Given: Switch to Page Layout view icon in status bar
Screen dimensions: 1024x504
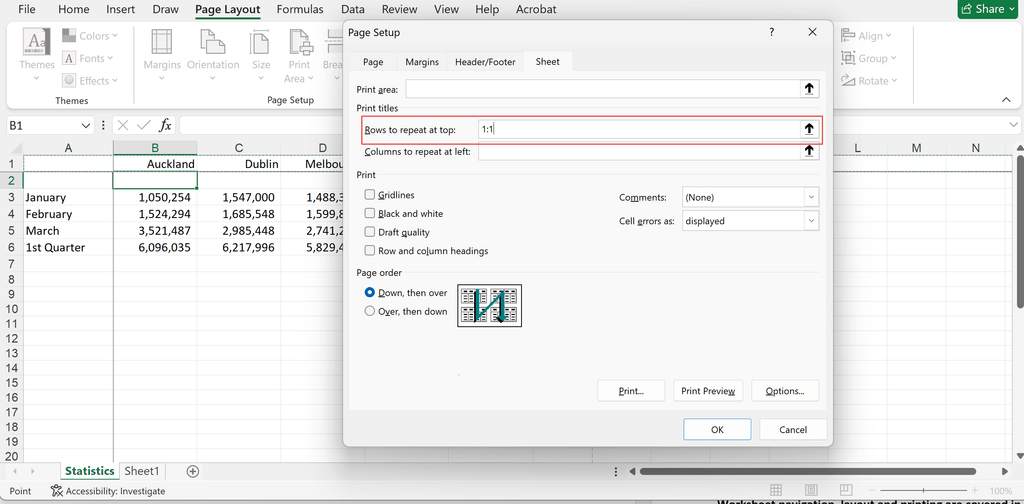Looking at the screenshot, I should coord(811,490).
